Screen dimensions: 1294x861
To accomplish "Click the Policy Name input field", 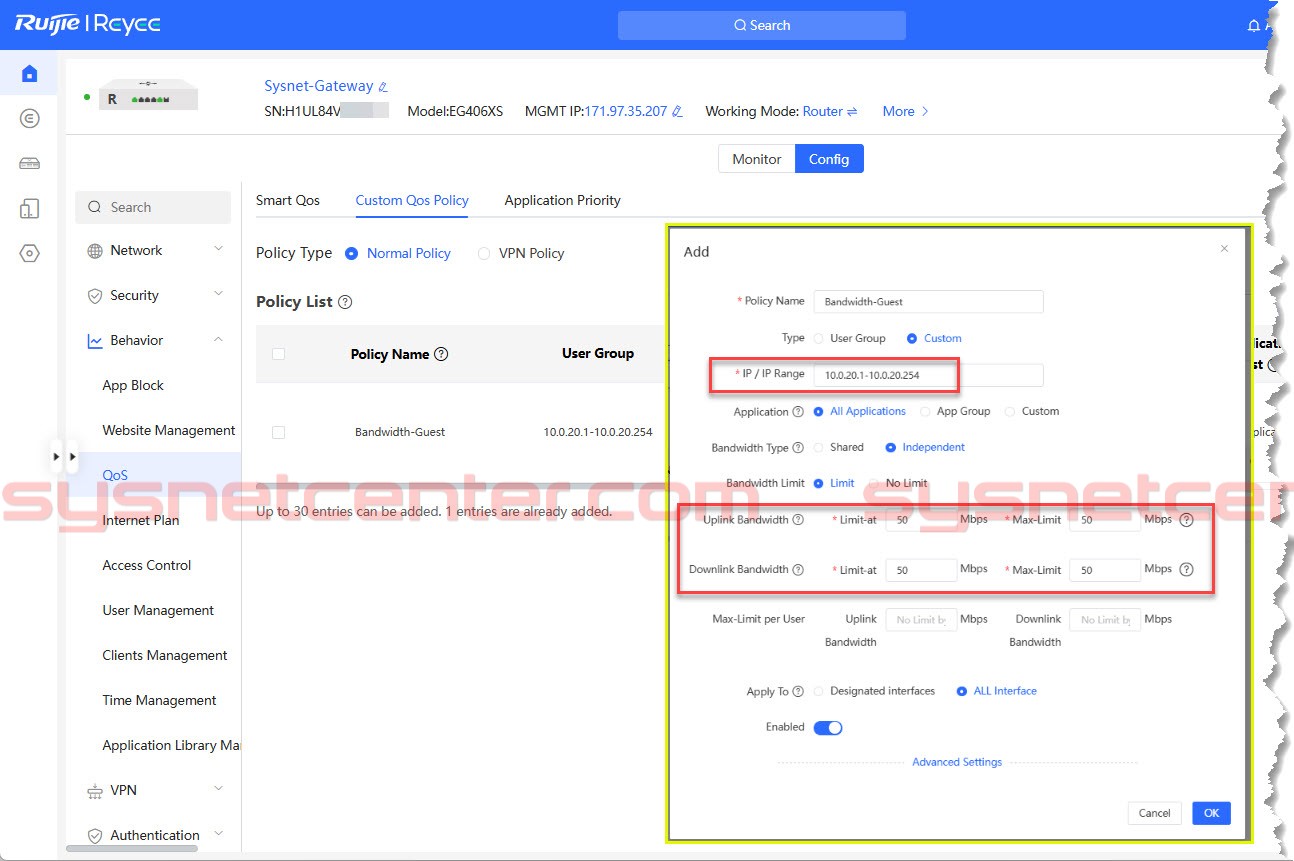I will pos(927,302).
